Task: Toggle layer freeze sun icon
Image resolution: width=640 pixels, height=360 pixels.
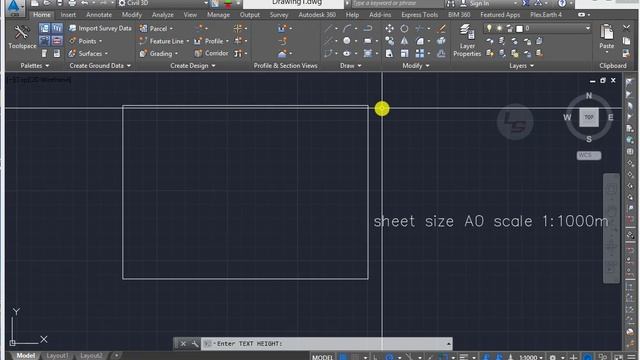Action: pyautogui.click(x=499, y=28)
